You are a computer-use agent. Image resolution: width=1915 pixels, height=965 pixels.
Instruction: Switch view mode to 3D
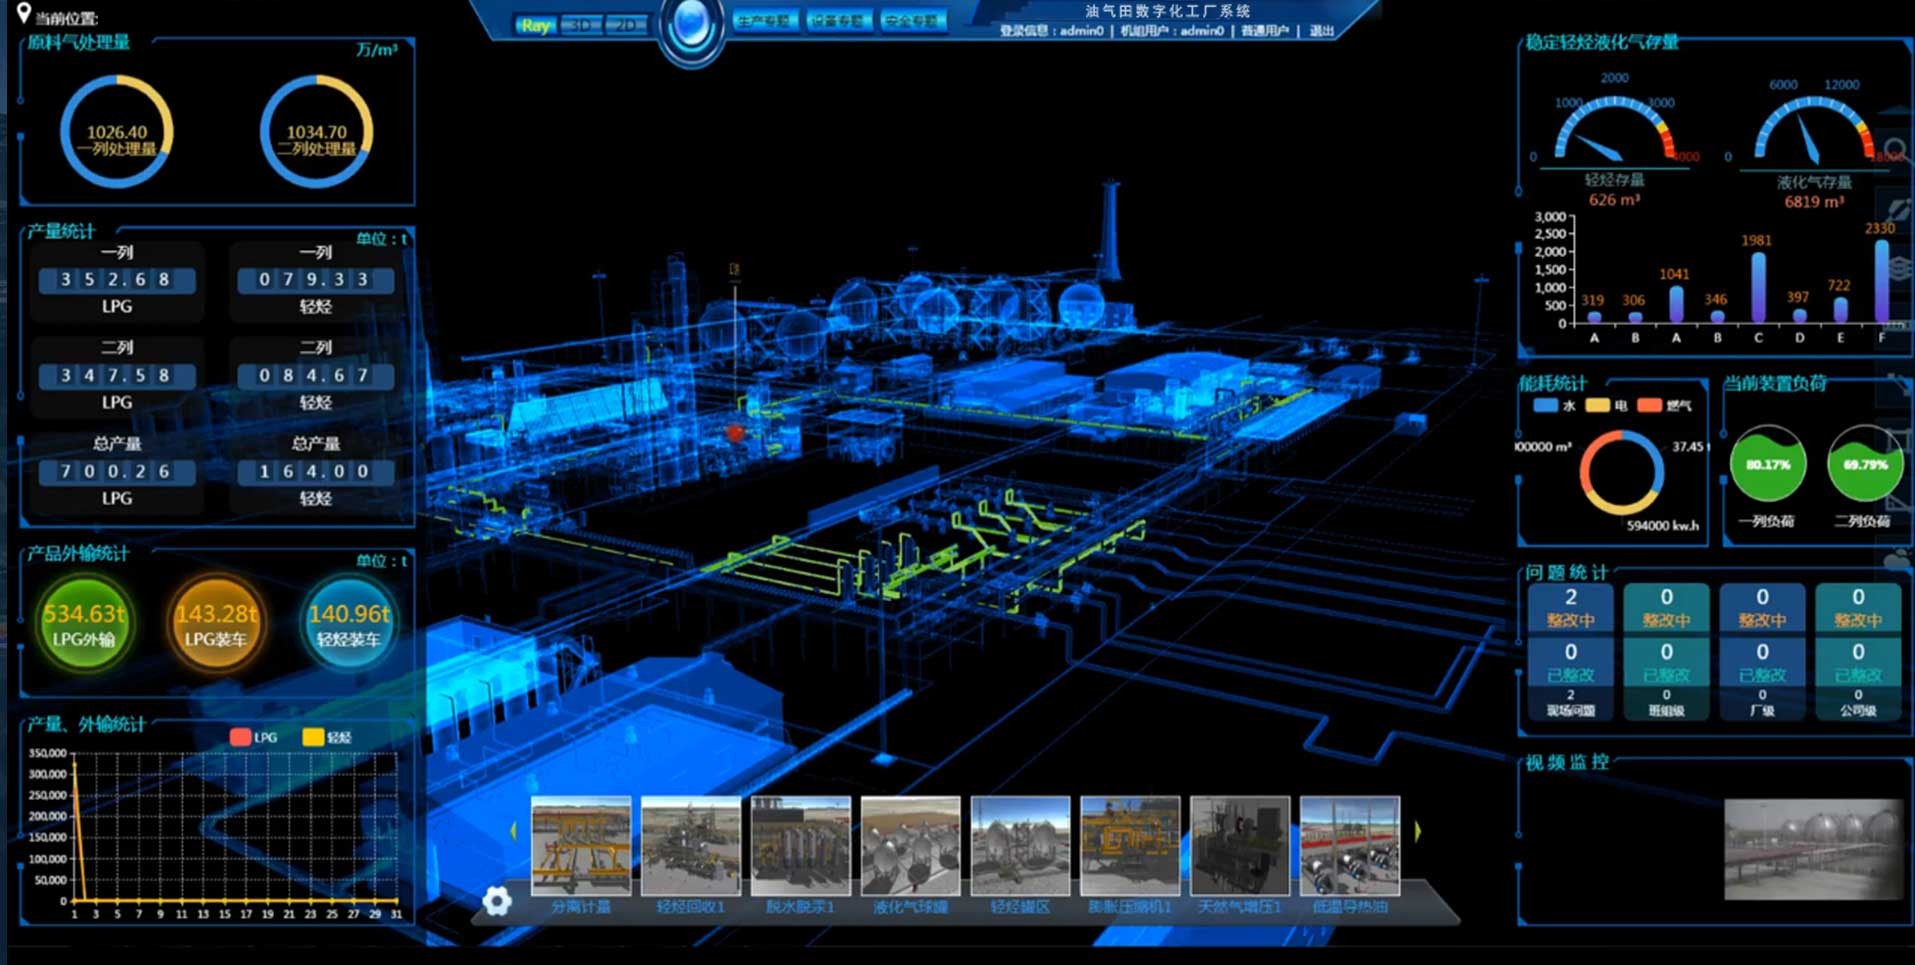581,25
